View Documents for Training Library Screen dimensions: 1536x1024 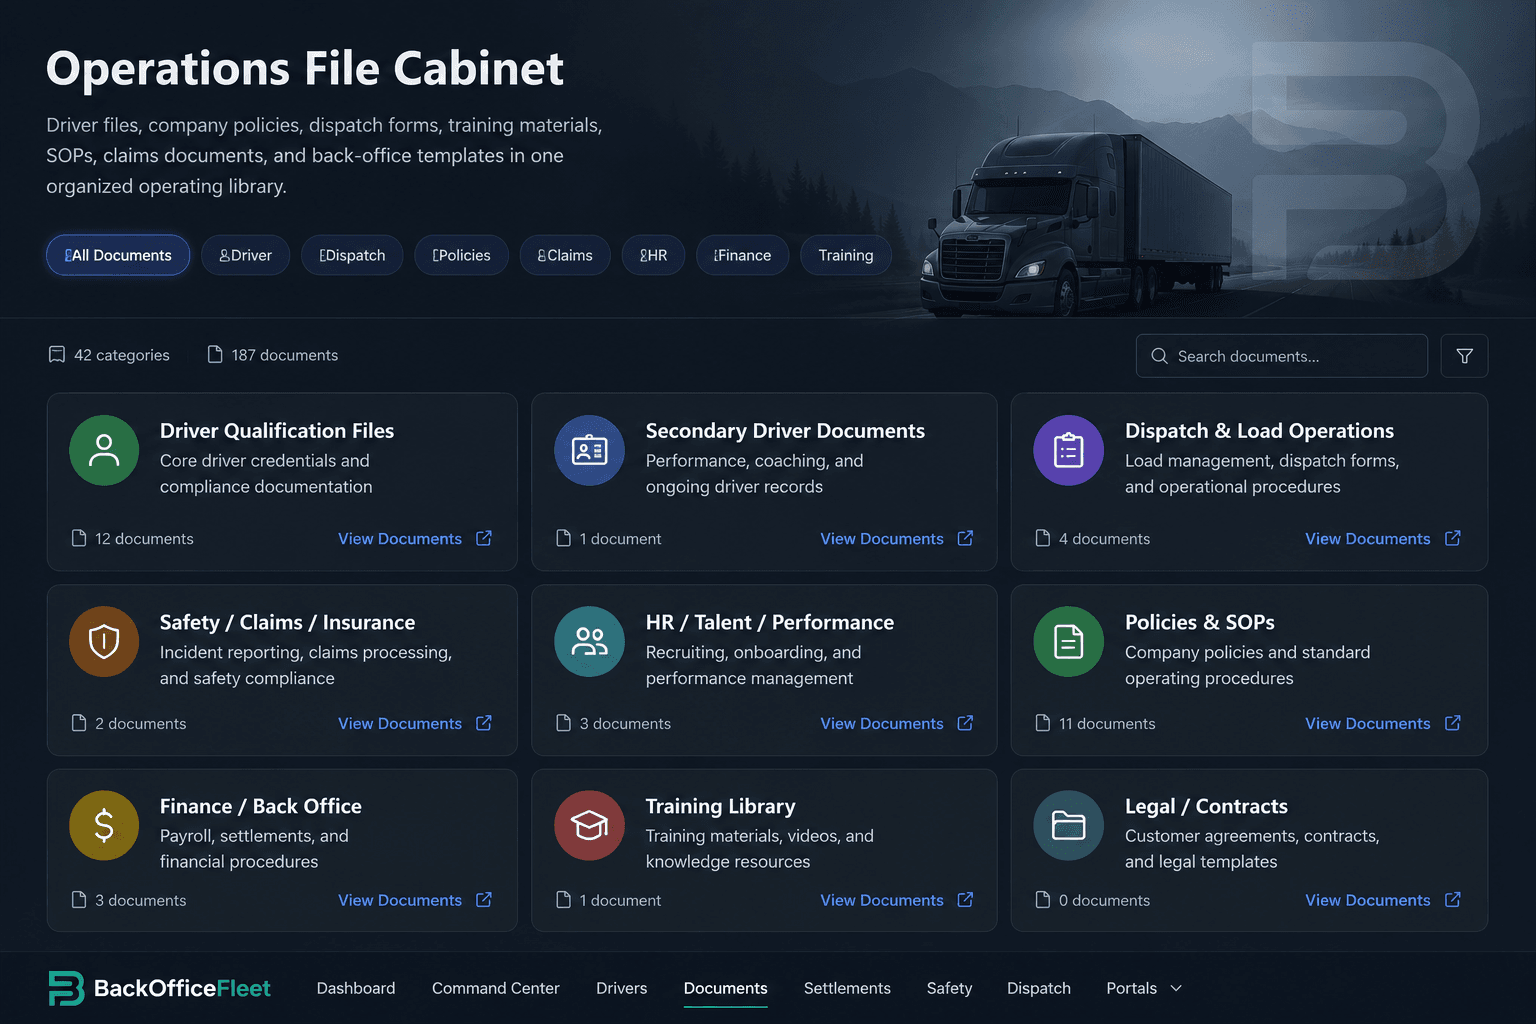tap(882, 900)
